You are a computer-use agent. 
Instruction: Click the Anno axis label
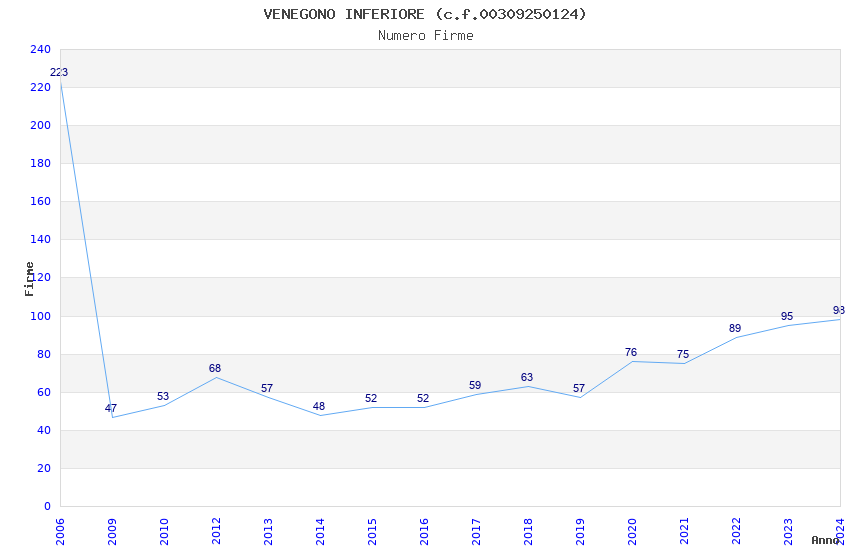click(825, 540)
